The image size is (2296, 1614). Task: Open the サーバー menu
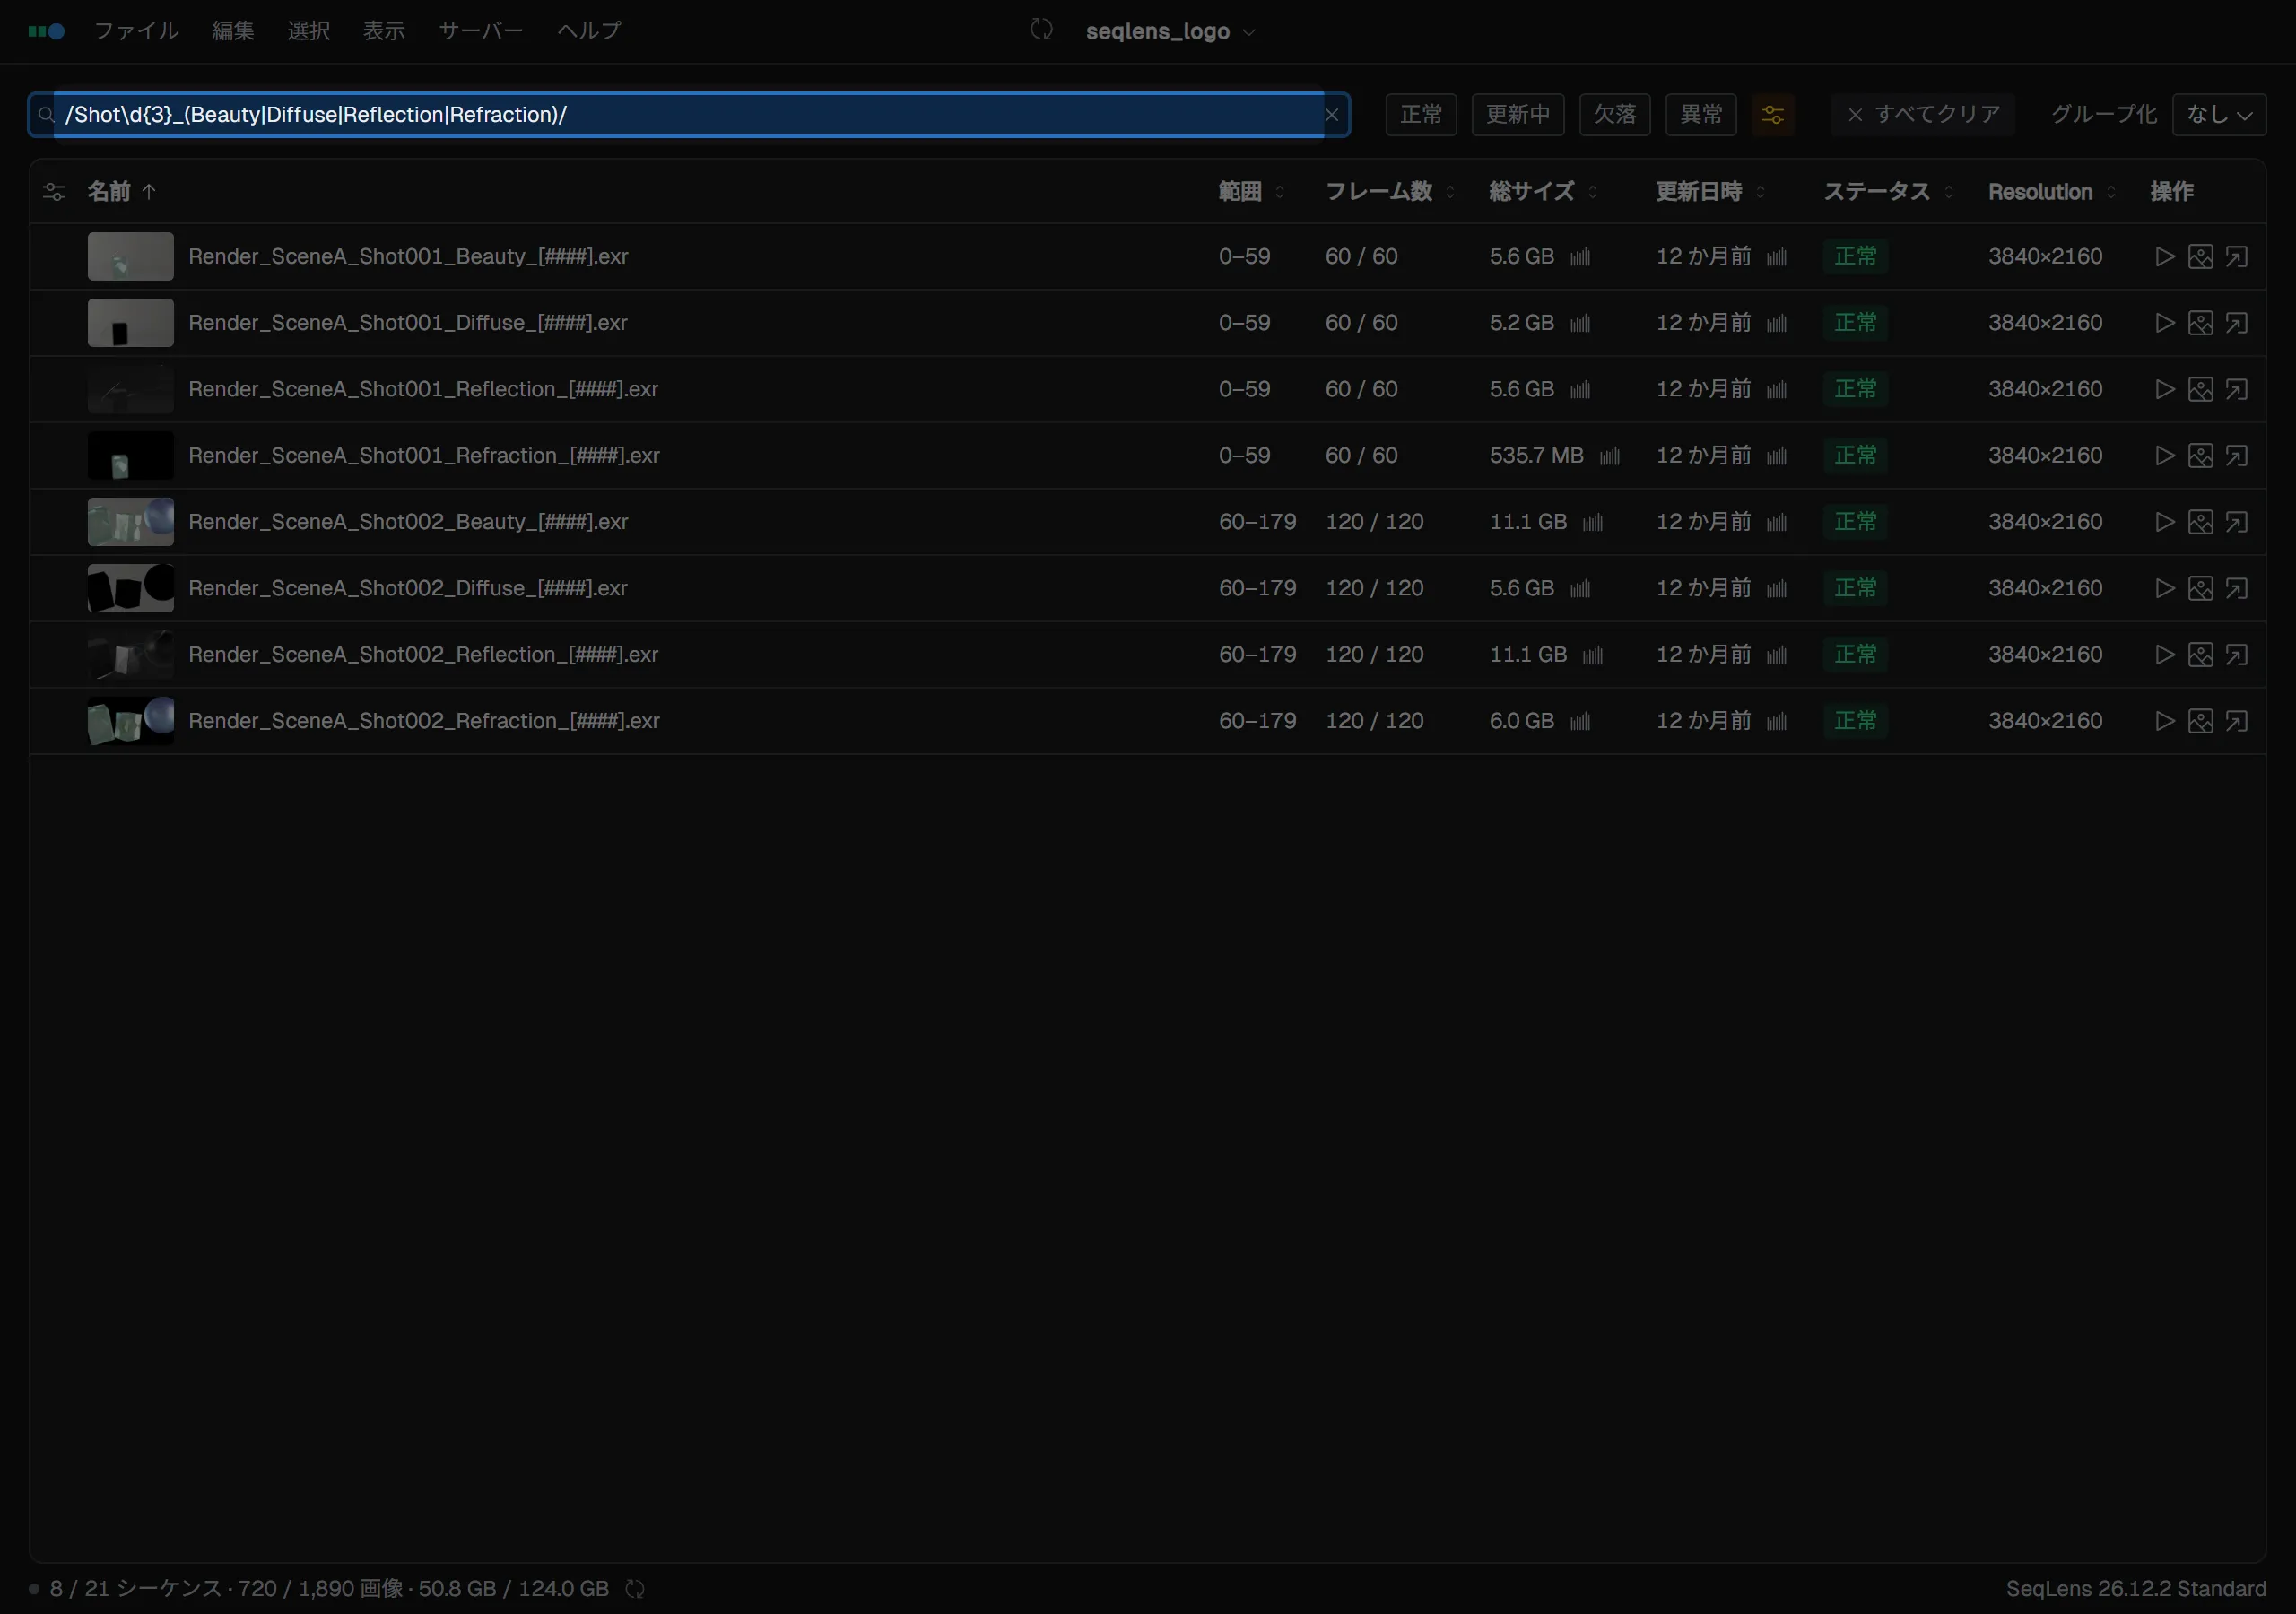481,31
